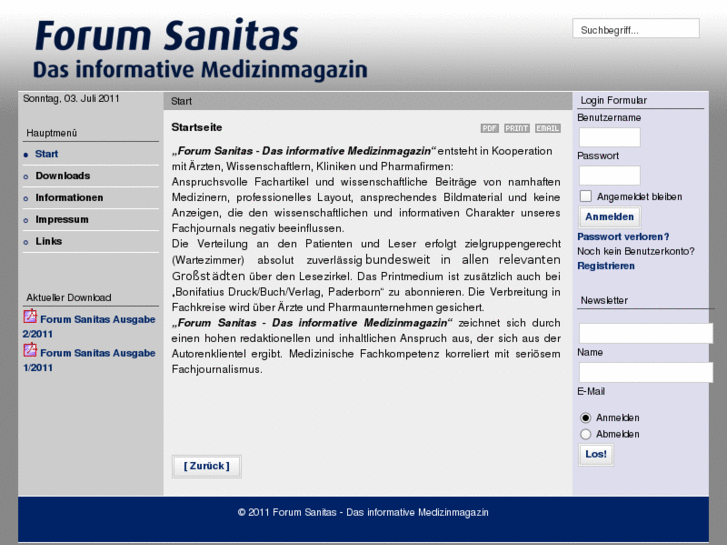Screen dimensions: 727x545
Task: Follow the 'Registrieren' link
Action: pos(606,266)
